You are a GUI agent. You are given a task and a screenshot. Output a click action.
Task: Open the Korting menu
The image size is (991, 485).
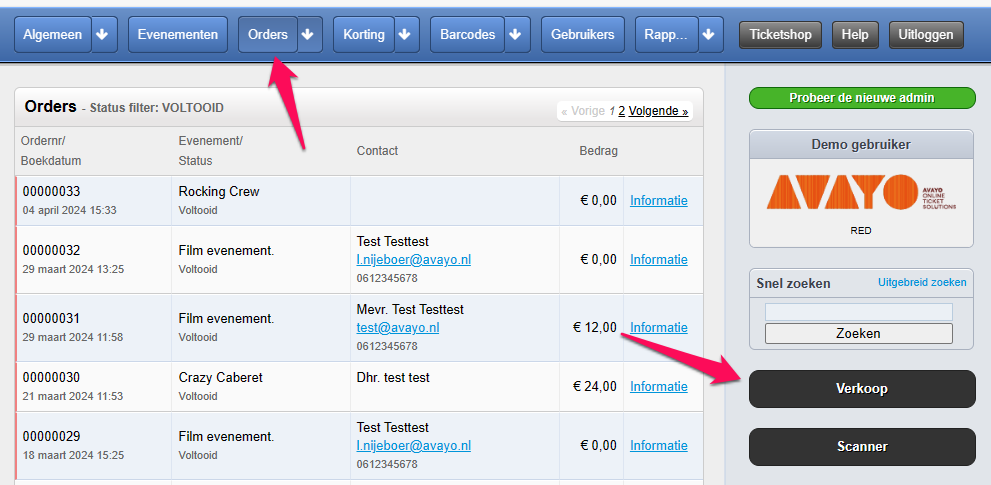coord(364,35)
